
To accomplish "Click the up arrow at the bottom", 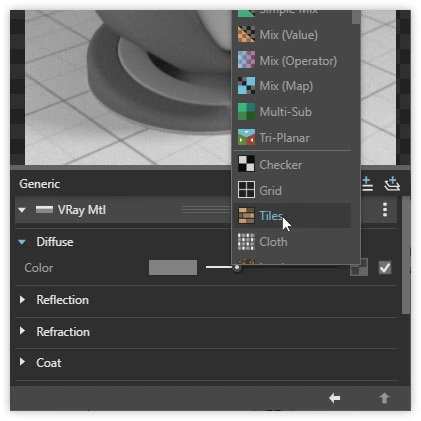I will pyautogui.click(x=384, y=398).
